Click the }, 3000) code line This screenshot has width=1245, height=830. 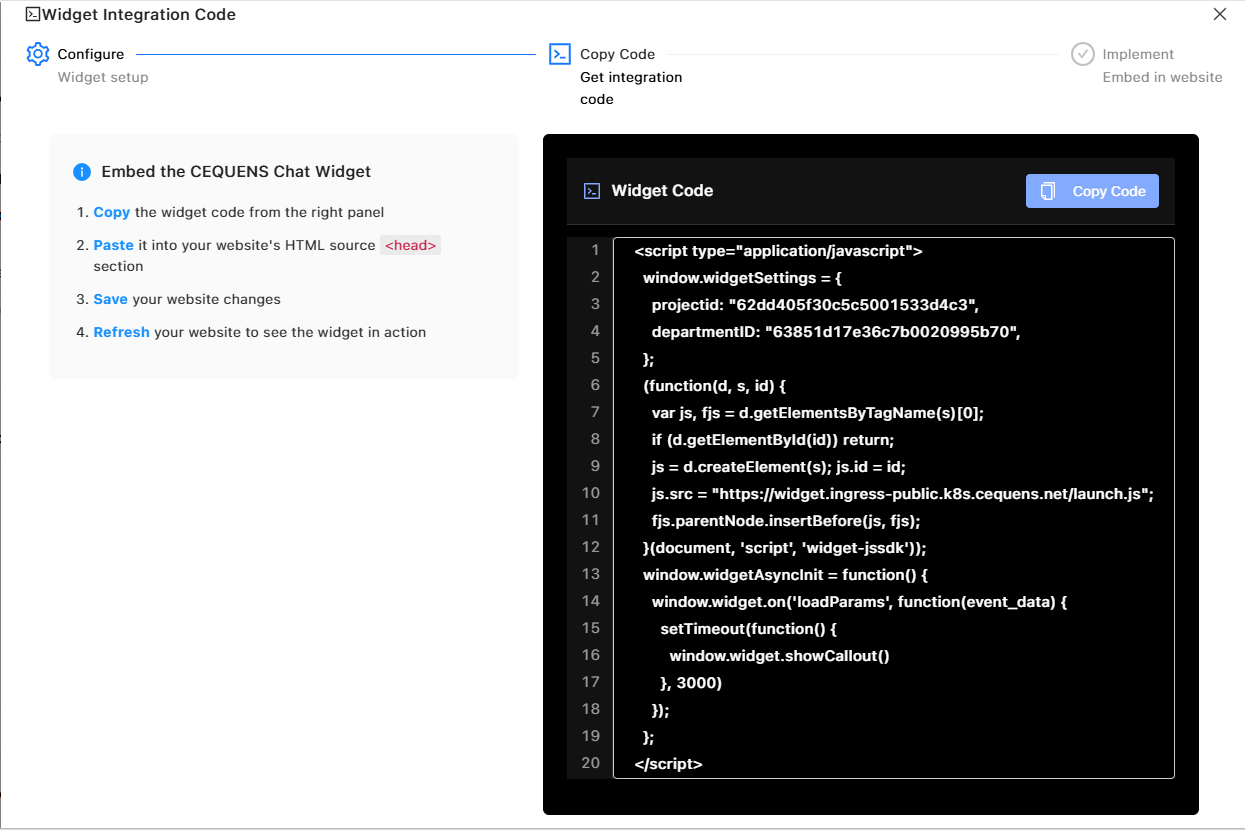pos(691,683)
